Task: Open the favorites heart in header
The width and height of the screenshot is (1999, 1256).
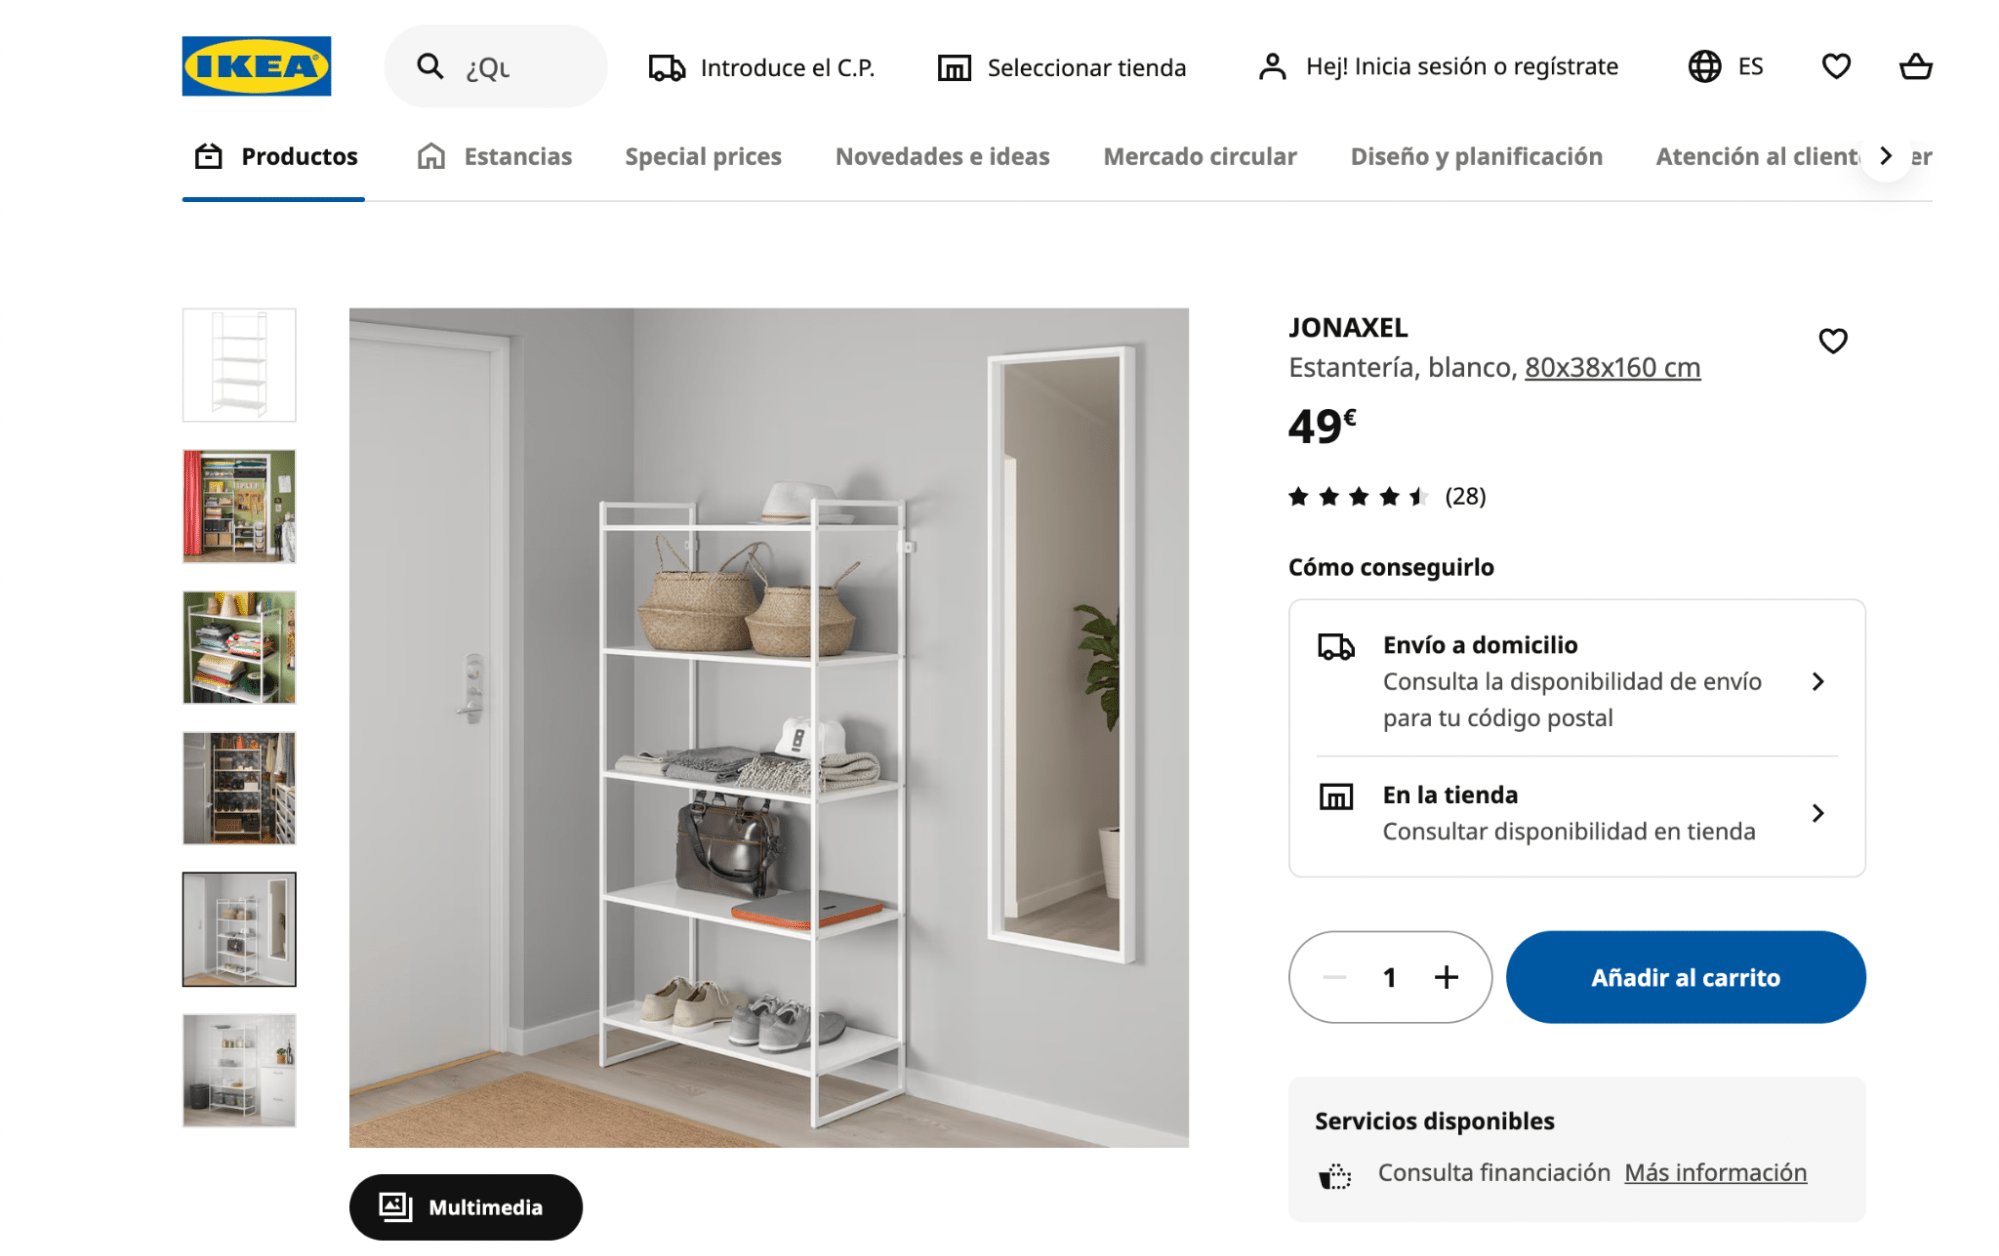Action: pos(1836,66)
